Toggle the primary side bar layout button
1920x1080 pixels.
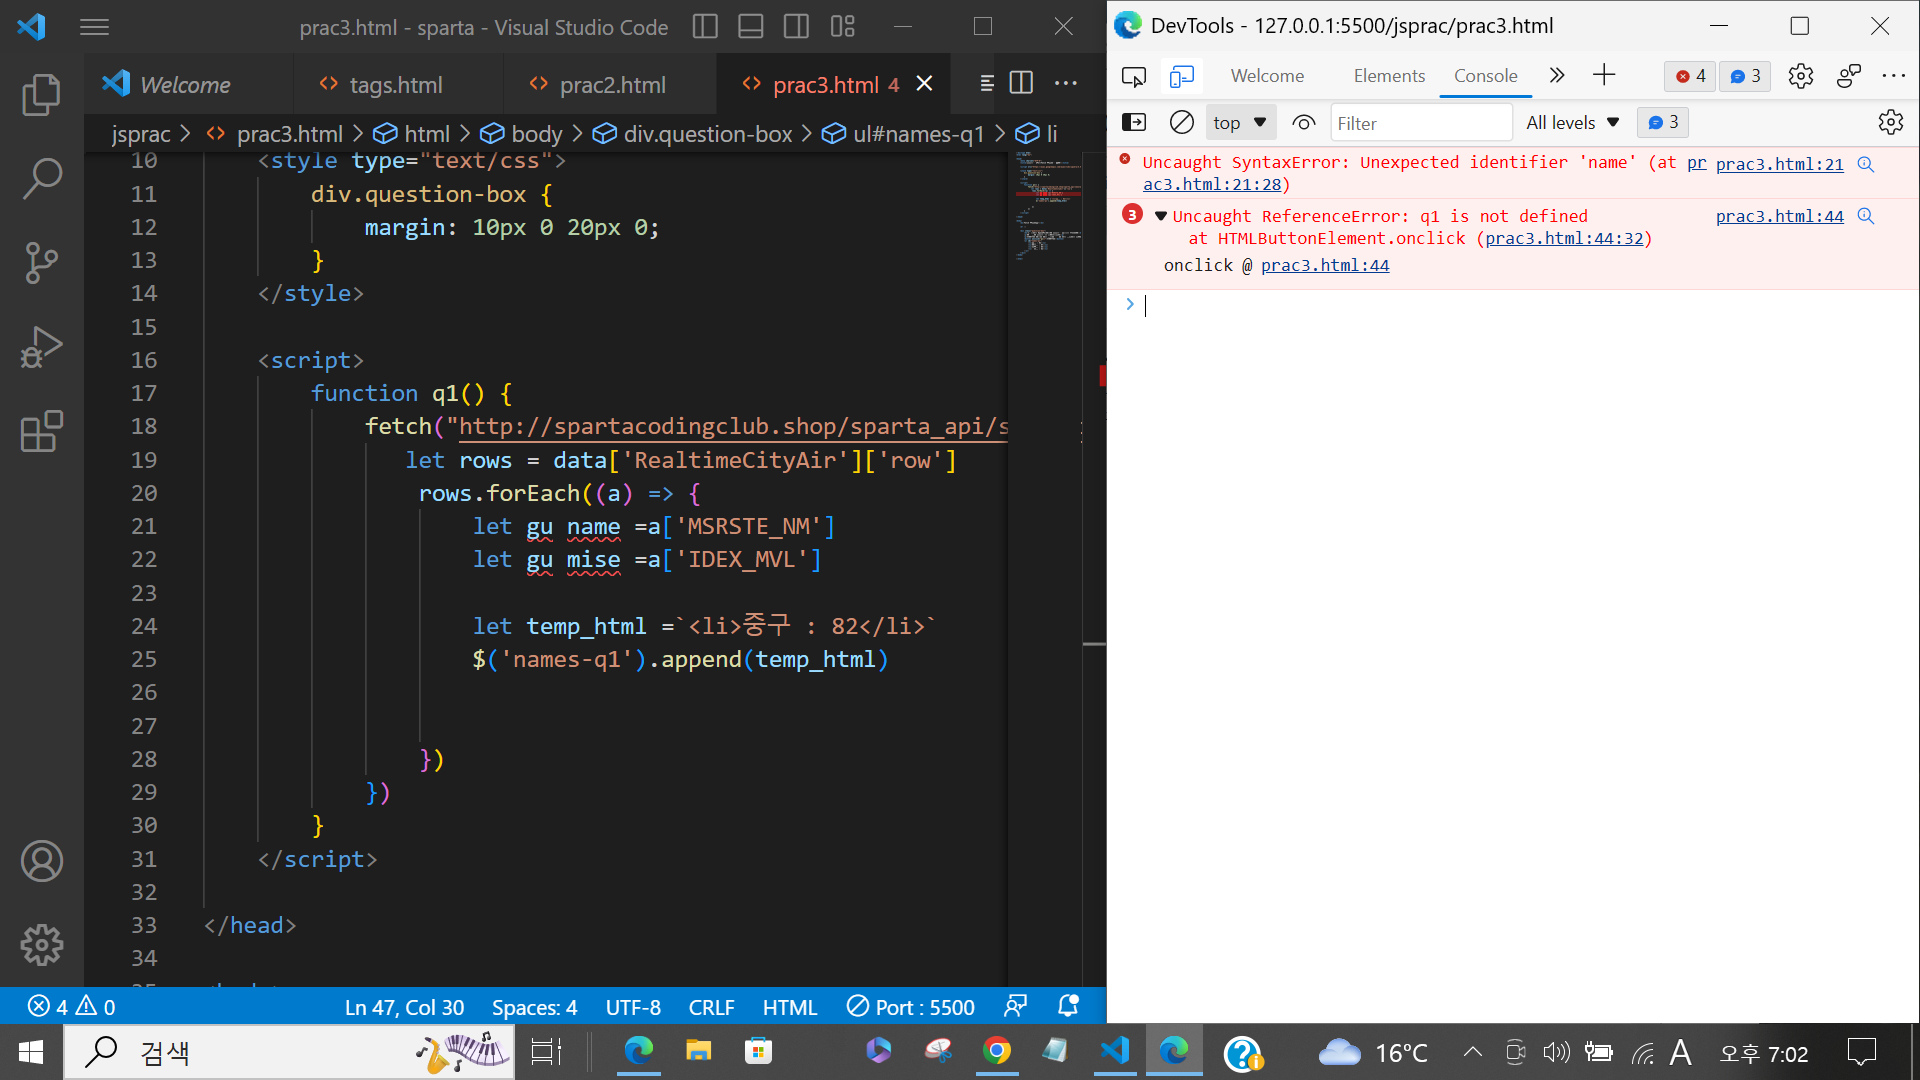[705, 27]
